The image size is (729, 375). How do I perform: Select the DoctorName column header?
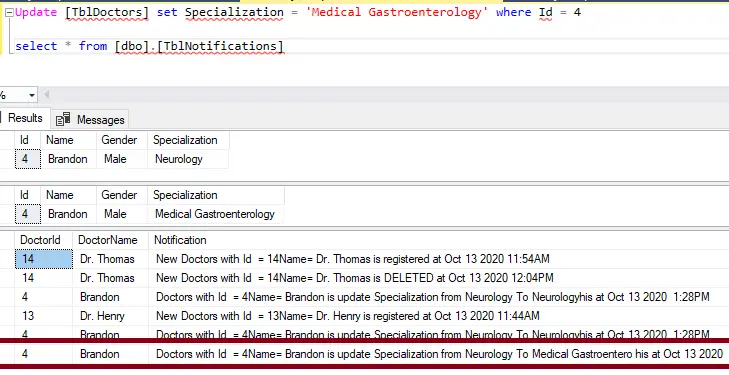click(x=111, y=240)
